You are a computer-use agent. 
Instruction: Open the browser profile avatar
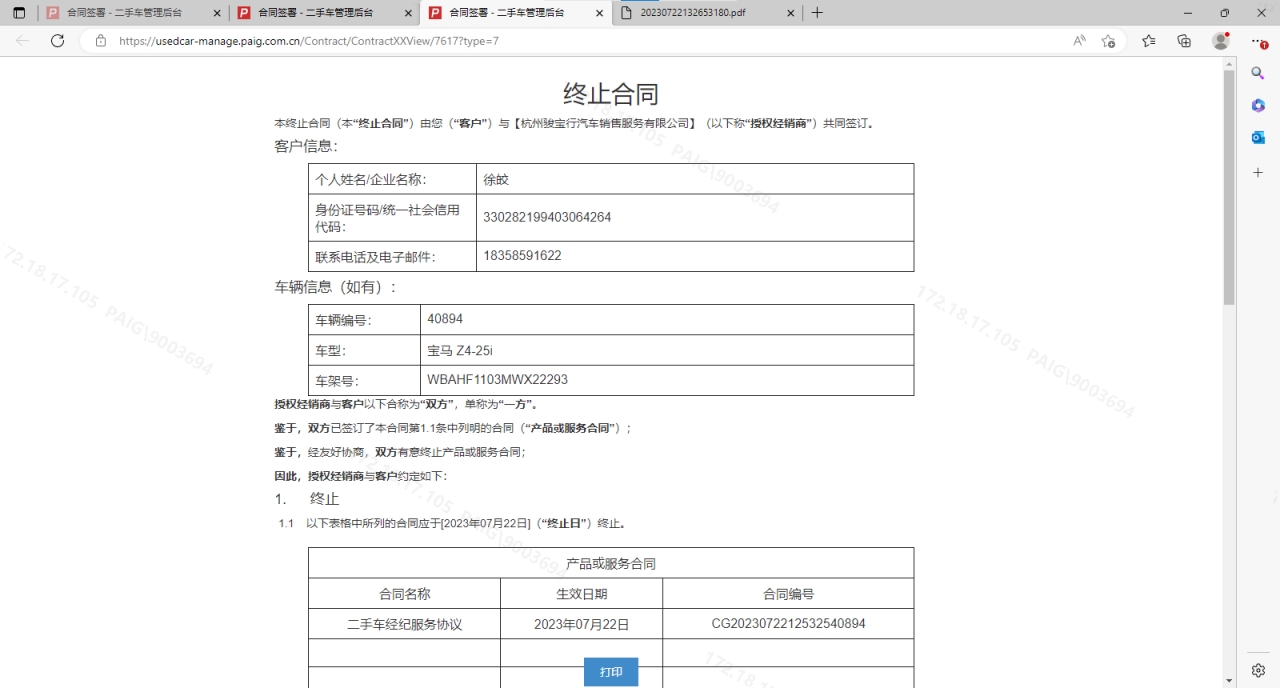[x=1220, y=41]
